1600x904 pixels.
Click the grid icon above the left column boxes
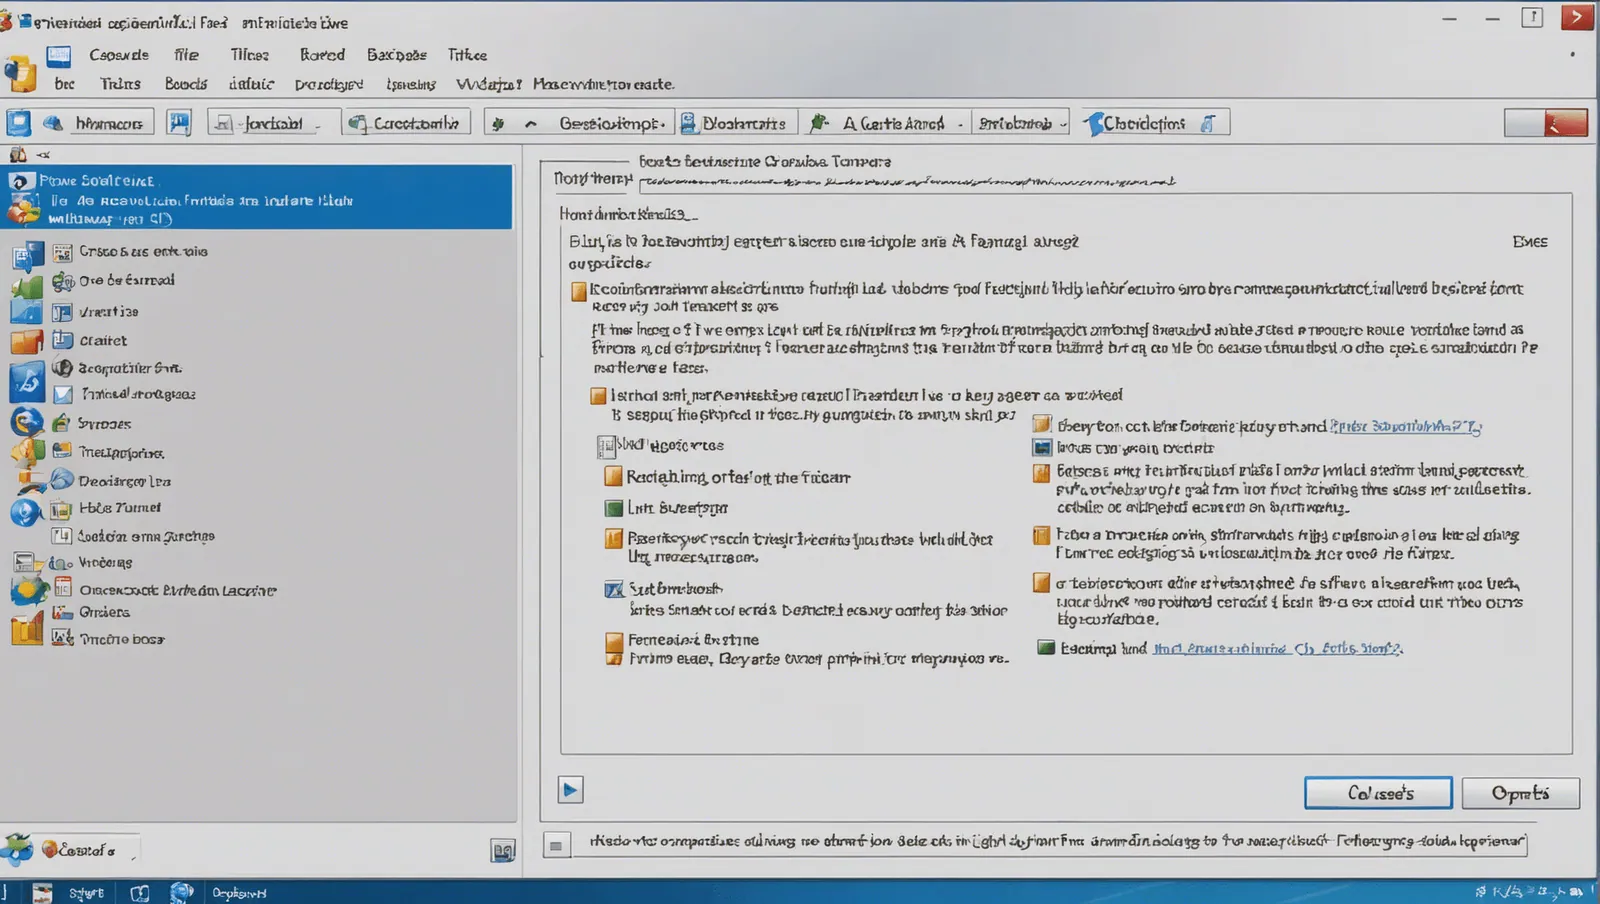606,446
